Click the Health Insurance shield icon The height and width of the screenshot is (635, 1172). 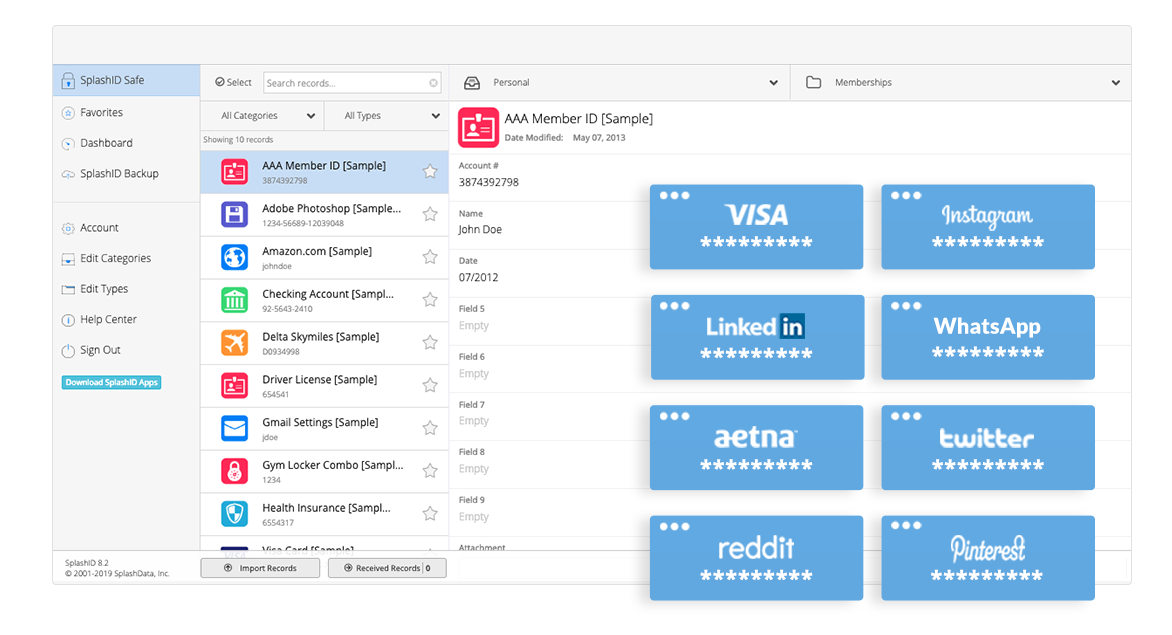(x=235, y=514)
